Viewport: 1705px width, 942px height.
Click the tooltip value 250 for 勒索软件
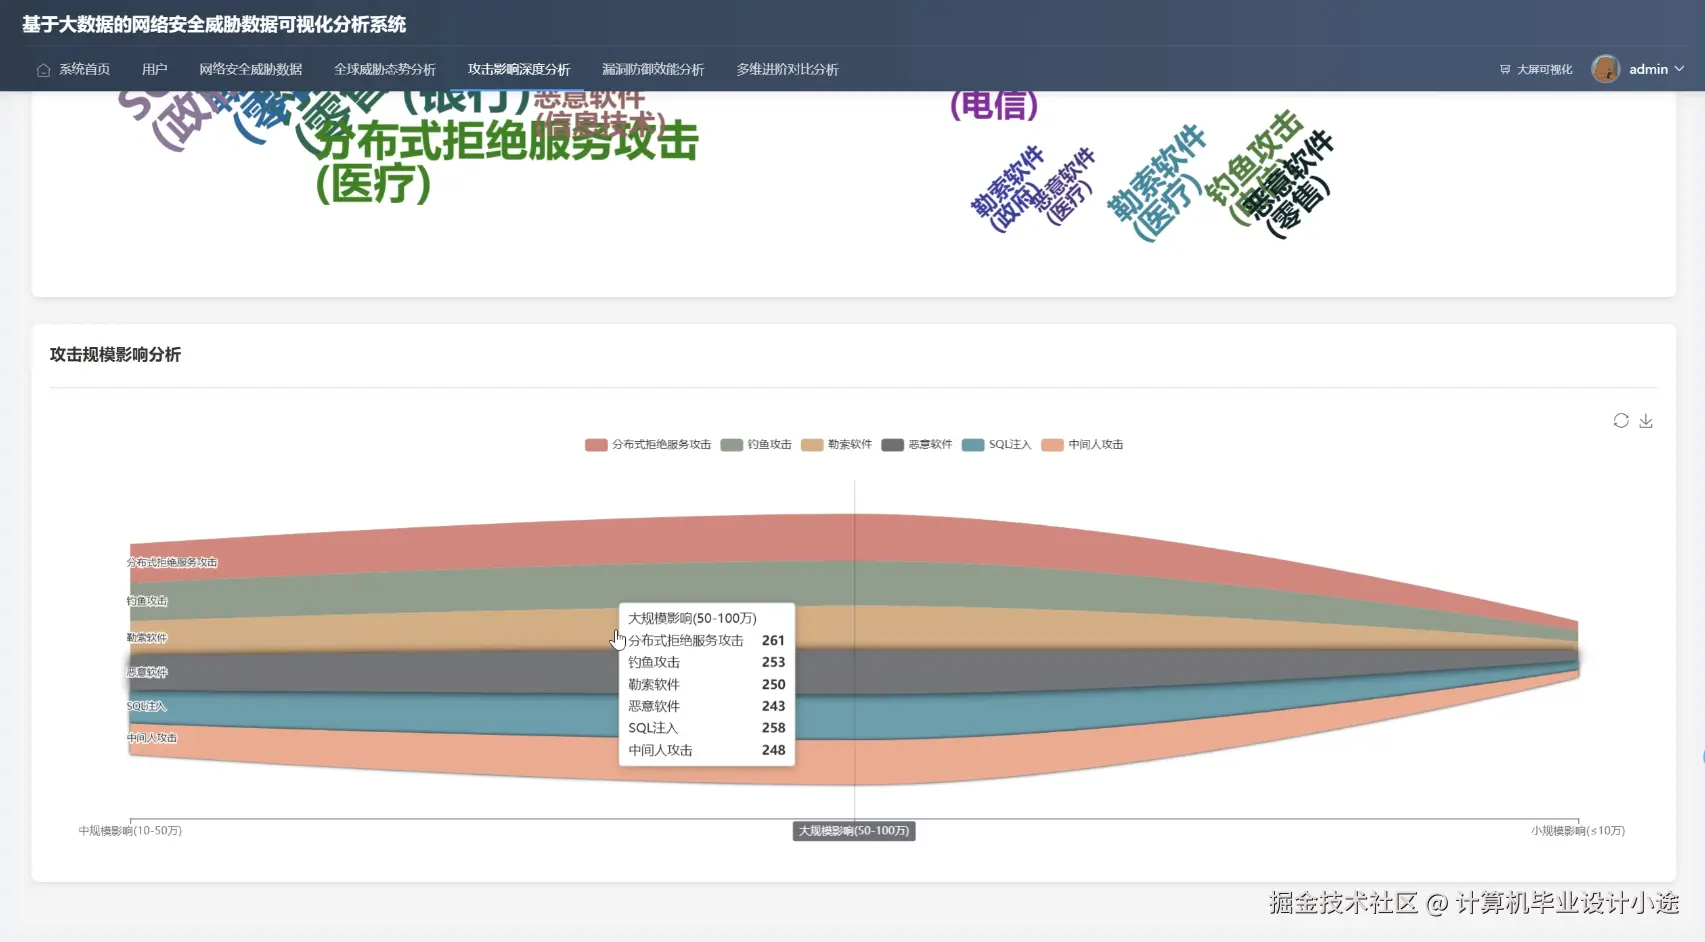[x=773, y=684]
